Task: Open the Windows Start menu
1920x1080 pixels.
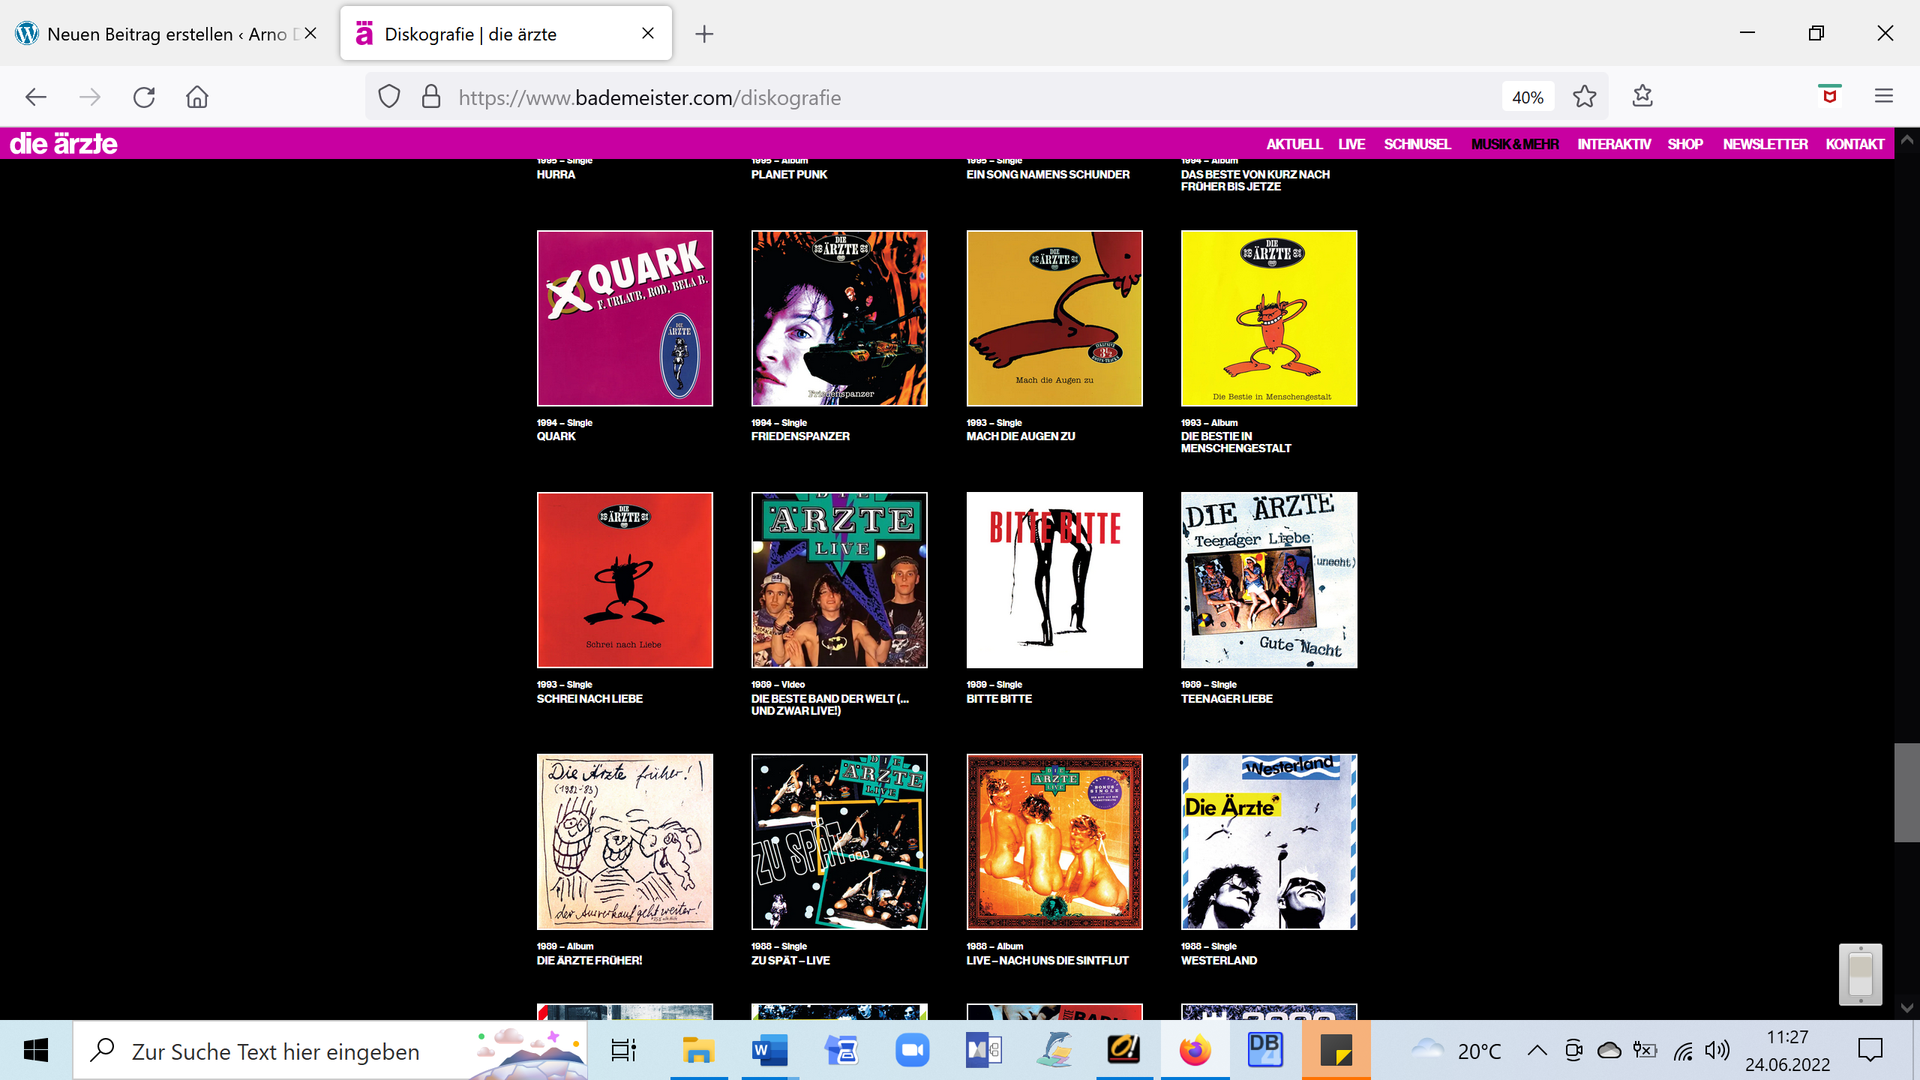Action: click(x=36, y=1050)
